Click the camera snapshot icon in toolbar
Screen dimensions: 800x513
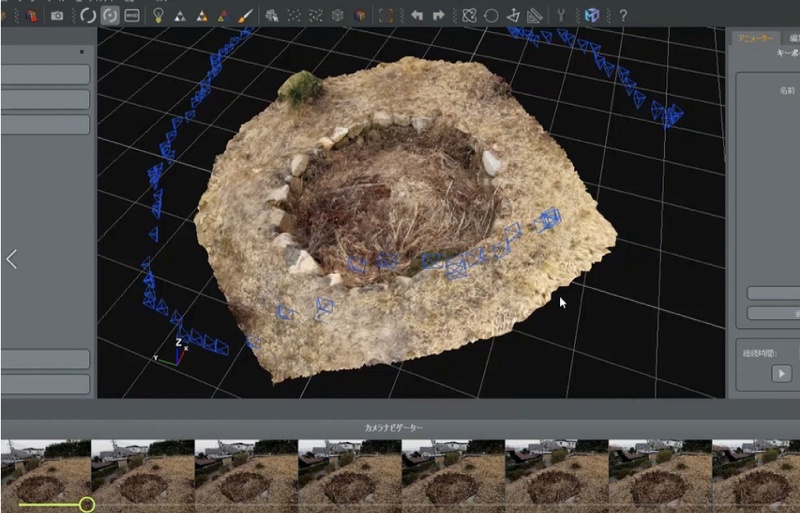(57, 15)
